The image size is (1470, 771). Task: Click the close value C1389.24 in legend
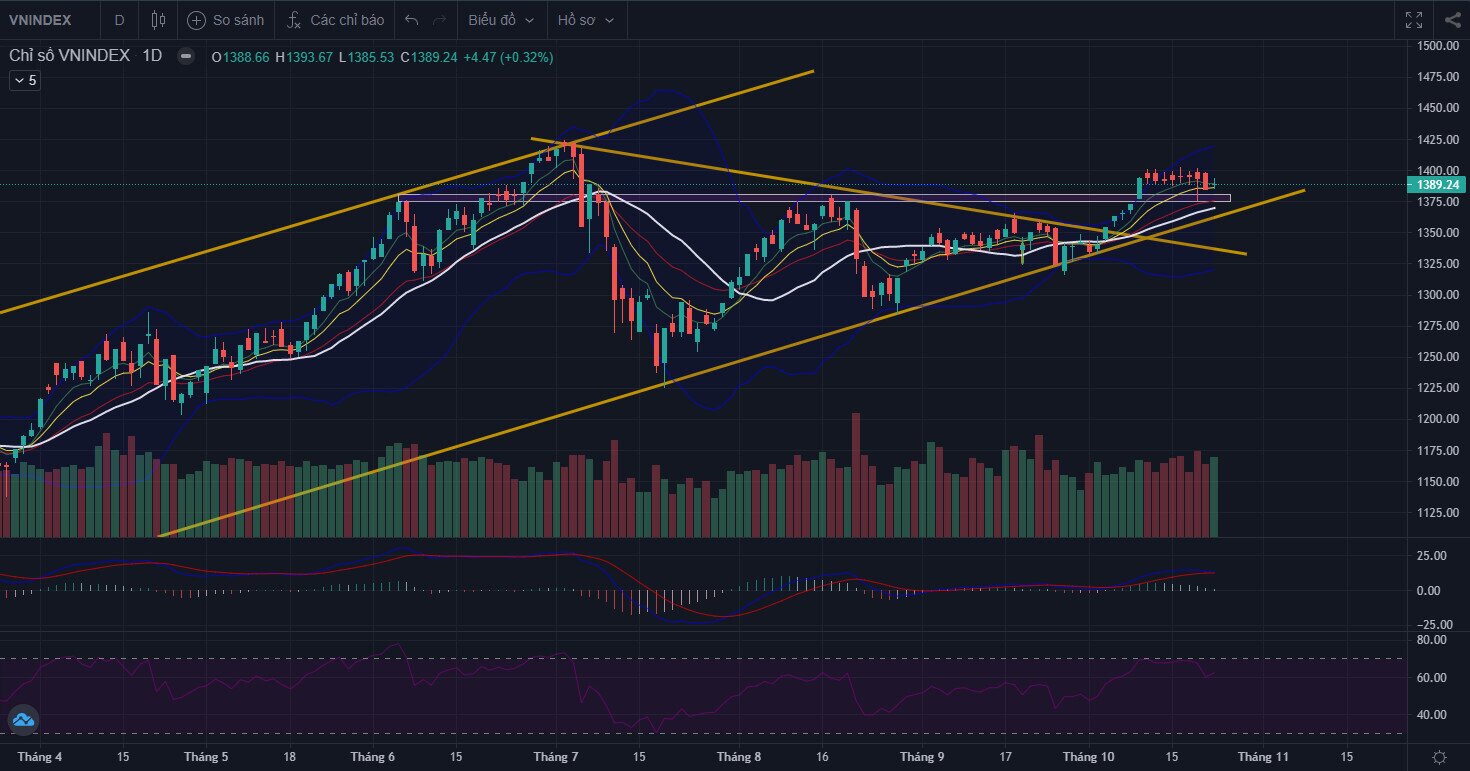pyautogui.click(x=429, y=57)
